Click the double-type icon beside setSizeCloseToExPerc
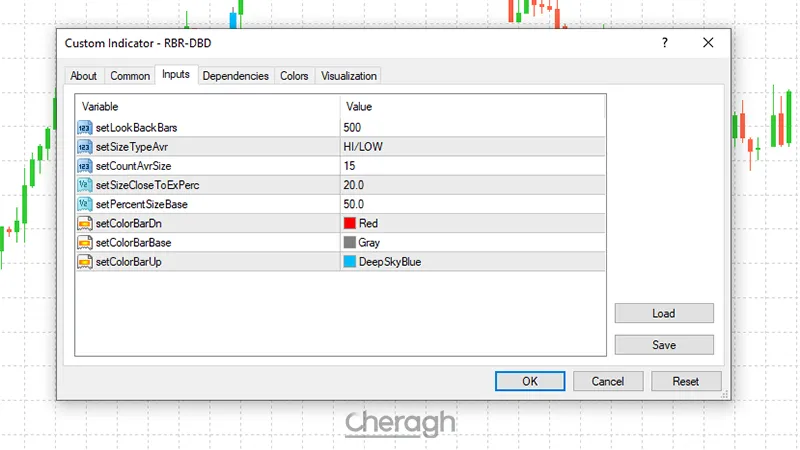Screen dimensions: 800x450 (x=85, y=184)
